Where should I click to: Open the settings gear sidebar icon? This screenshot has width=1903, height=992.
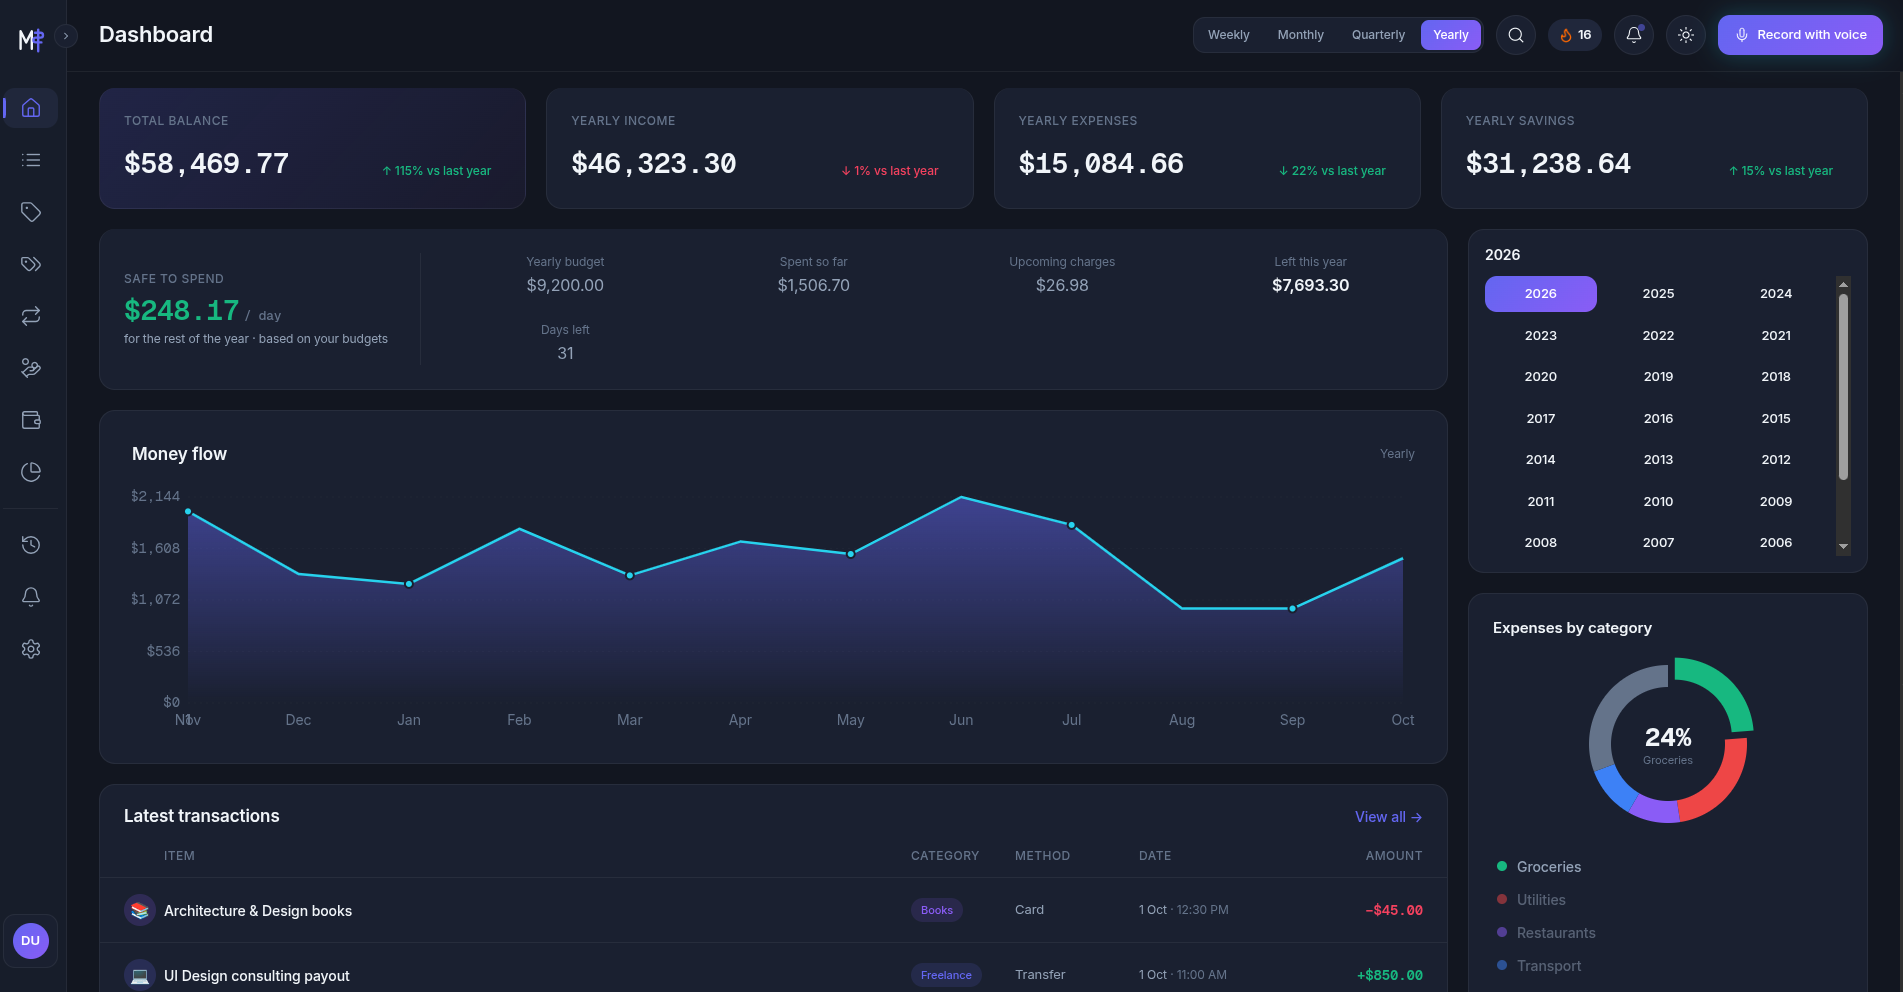click(x=31, y=649)
